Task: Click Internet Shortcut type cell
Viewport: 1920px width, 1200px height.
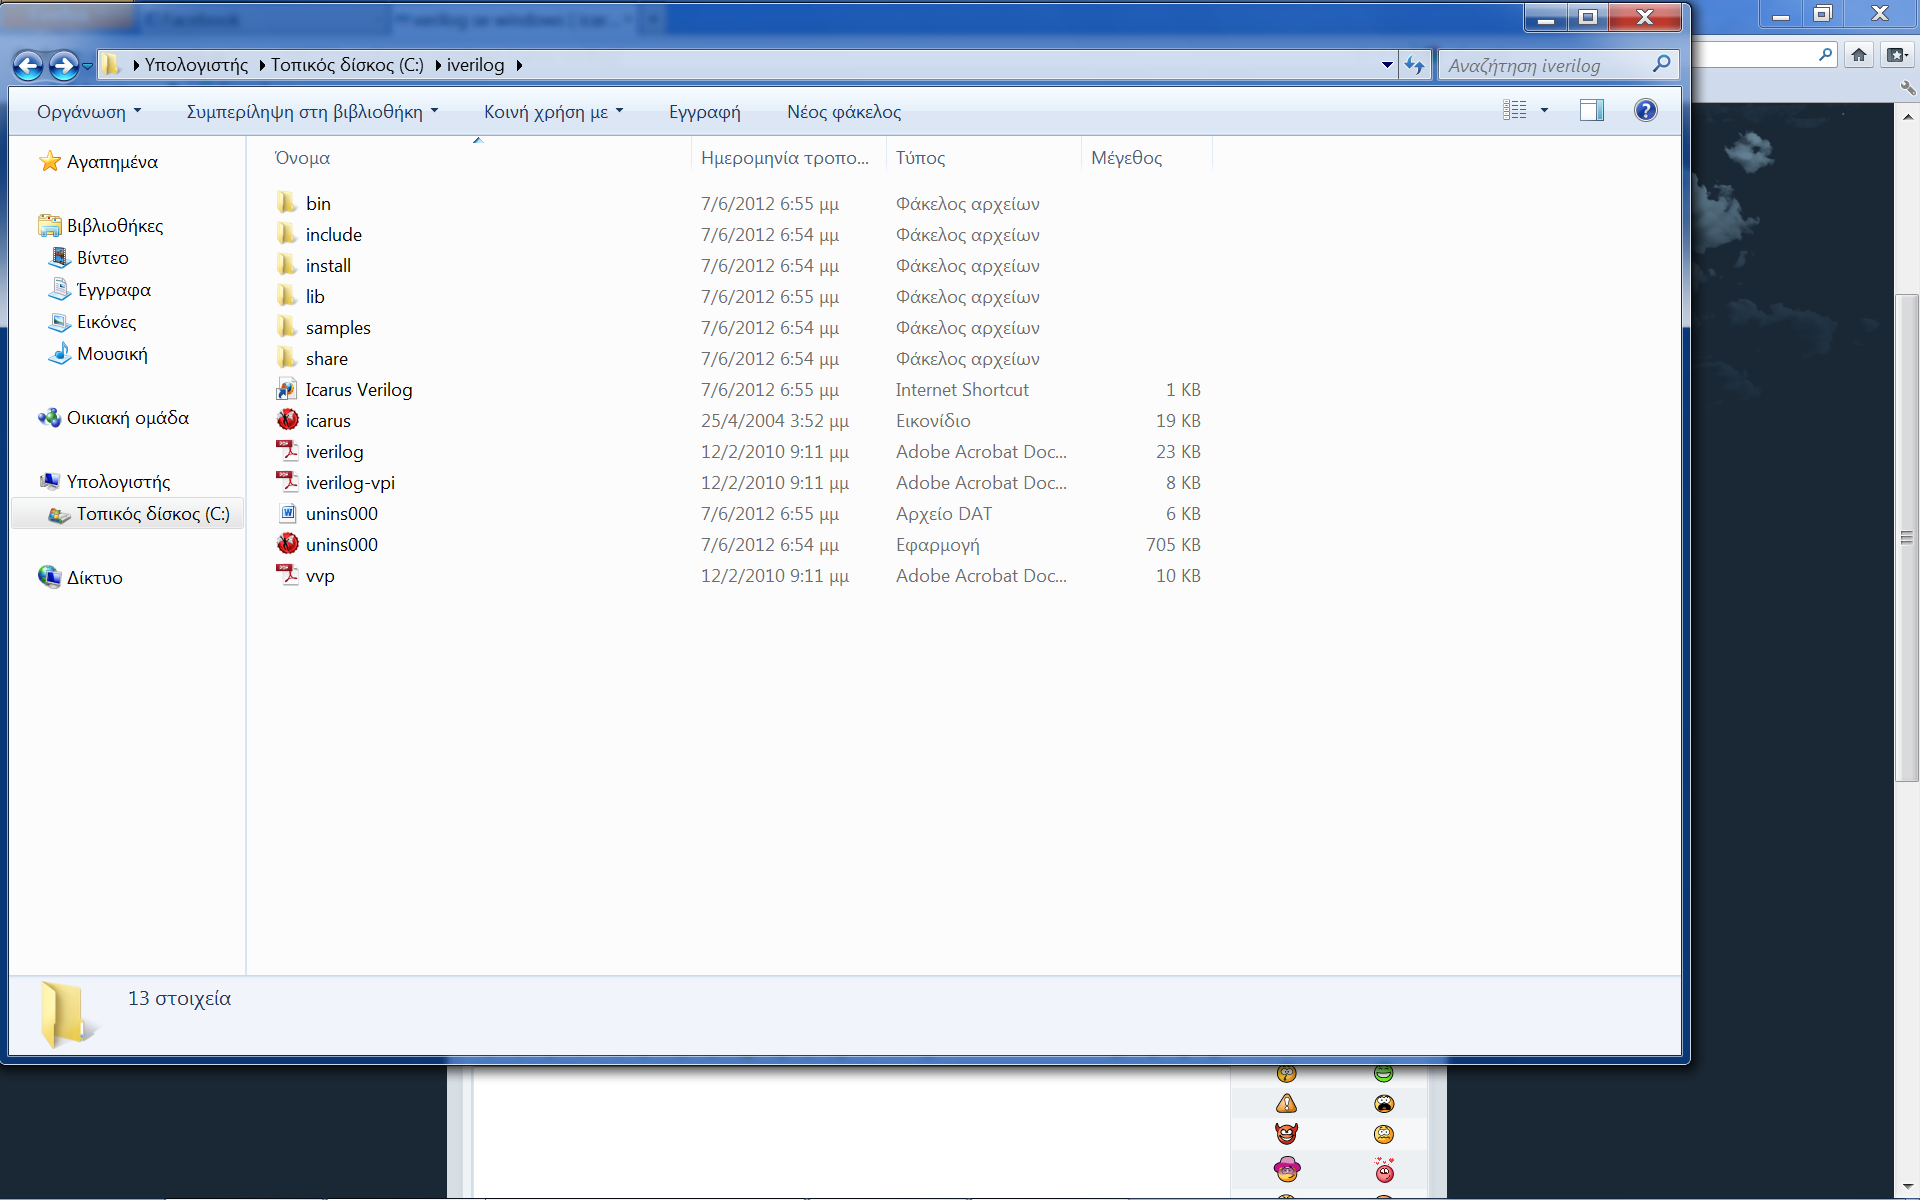Action: coord(962,390)
